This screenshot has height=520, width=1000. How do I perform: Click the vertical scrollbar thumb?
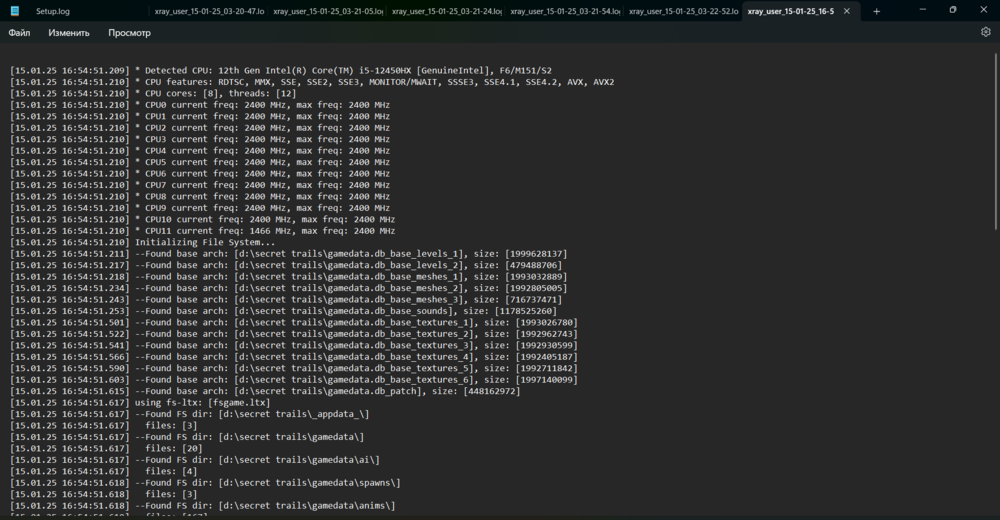point(996,142)
